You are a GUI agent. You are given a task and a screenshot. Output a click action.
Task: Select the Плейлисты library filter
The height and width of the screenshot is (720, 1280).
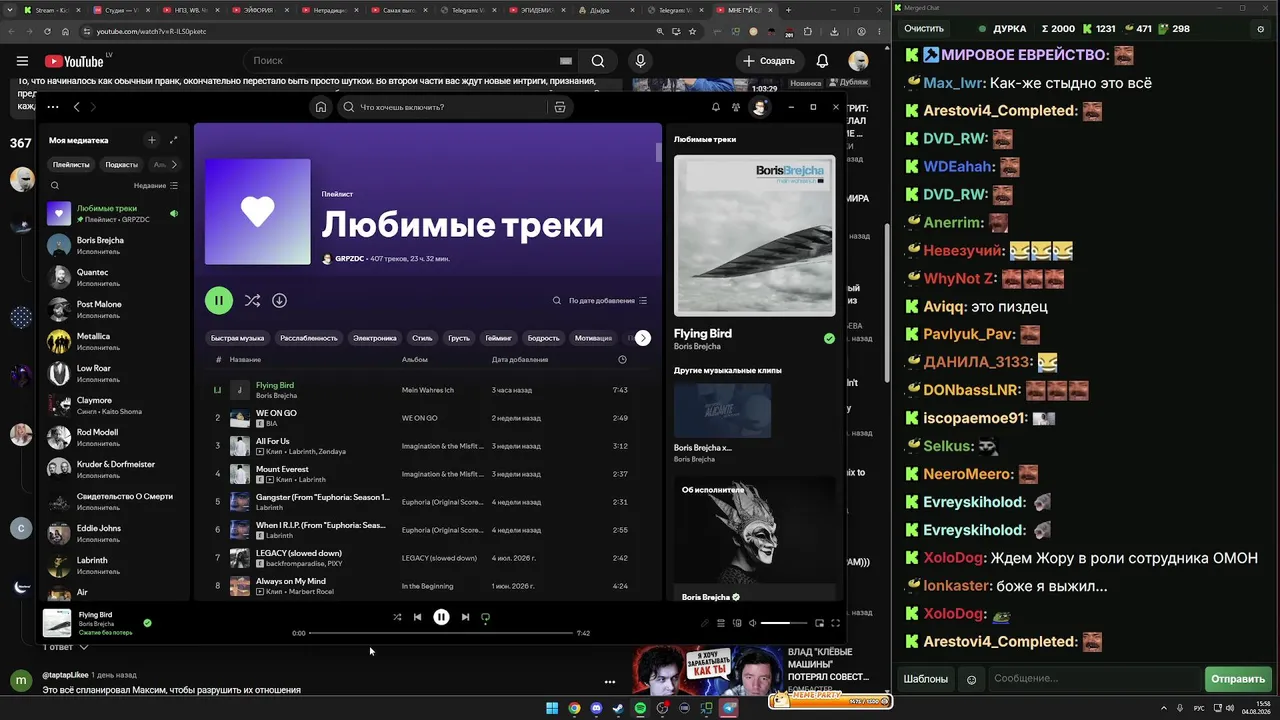71,164
